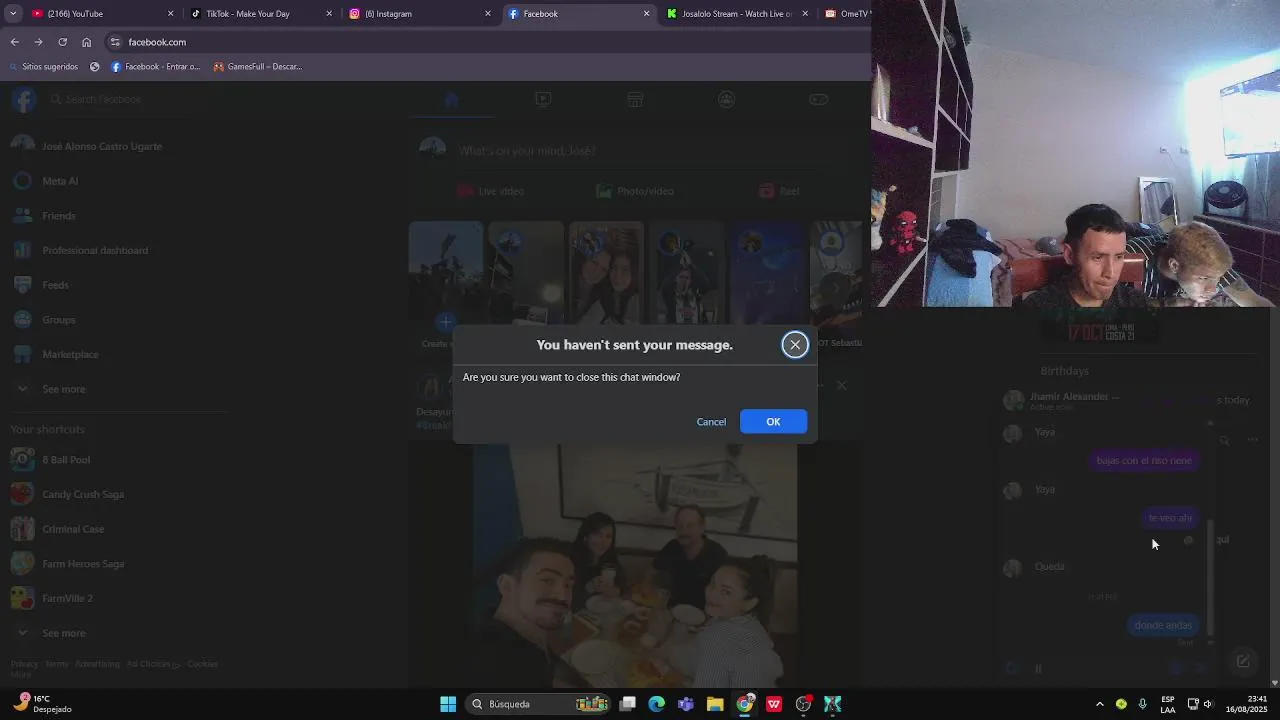
Task: Add a Photo/video post
Action: [635, 191]
